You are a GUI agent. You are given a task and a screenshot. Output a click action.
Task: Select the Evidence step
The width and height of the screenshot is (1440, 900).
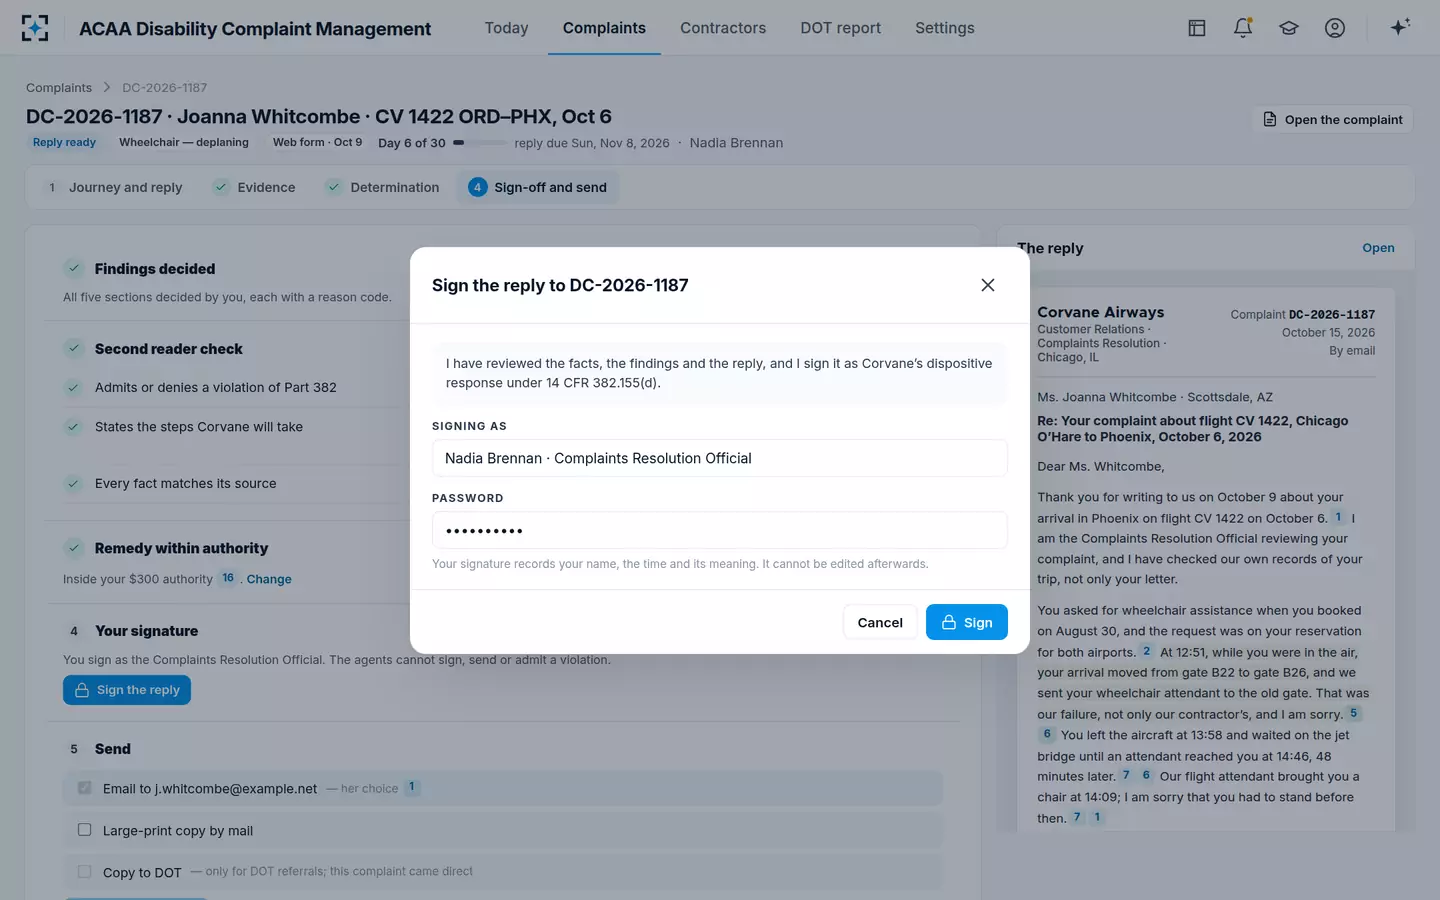pos(254,187)
